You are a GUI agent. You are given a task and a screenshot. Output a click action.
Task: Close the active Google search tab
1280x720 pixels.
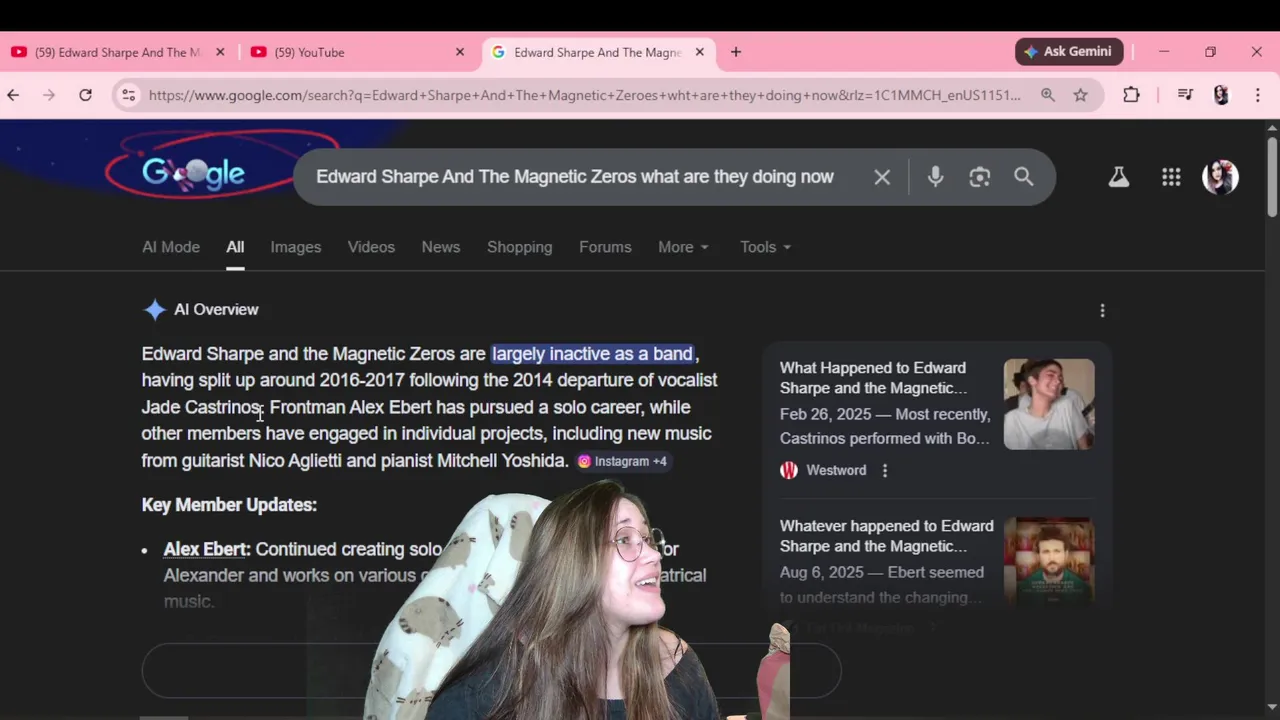[x=700, y=52]
